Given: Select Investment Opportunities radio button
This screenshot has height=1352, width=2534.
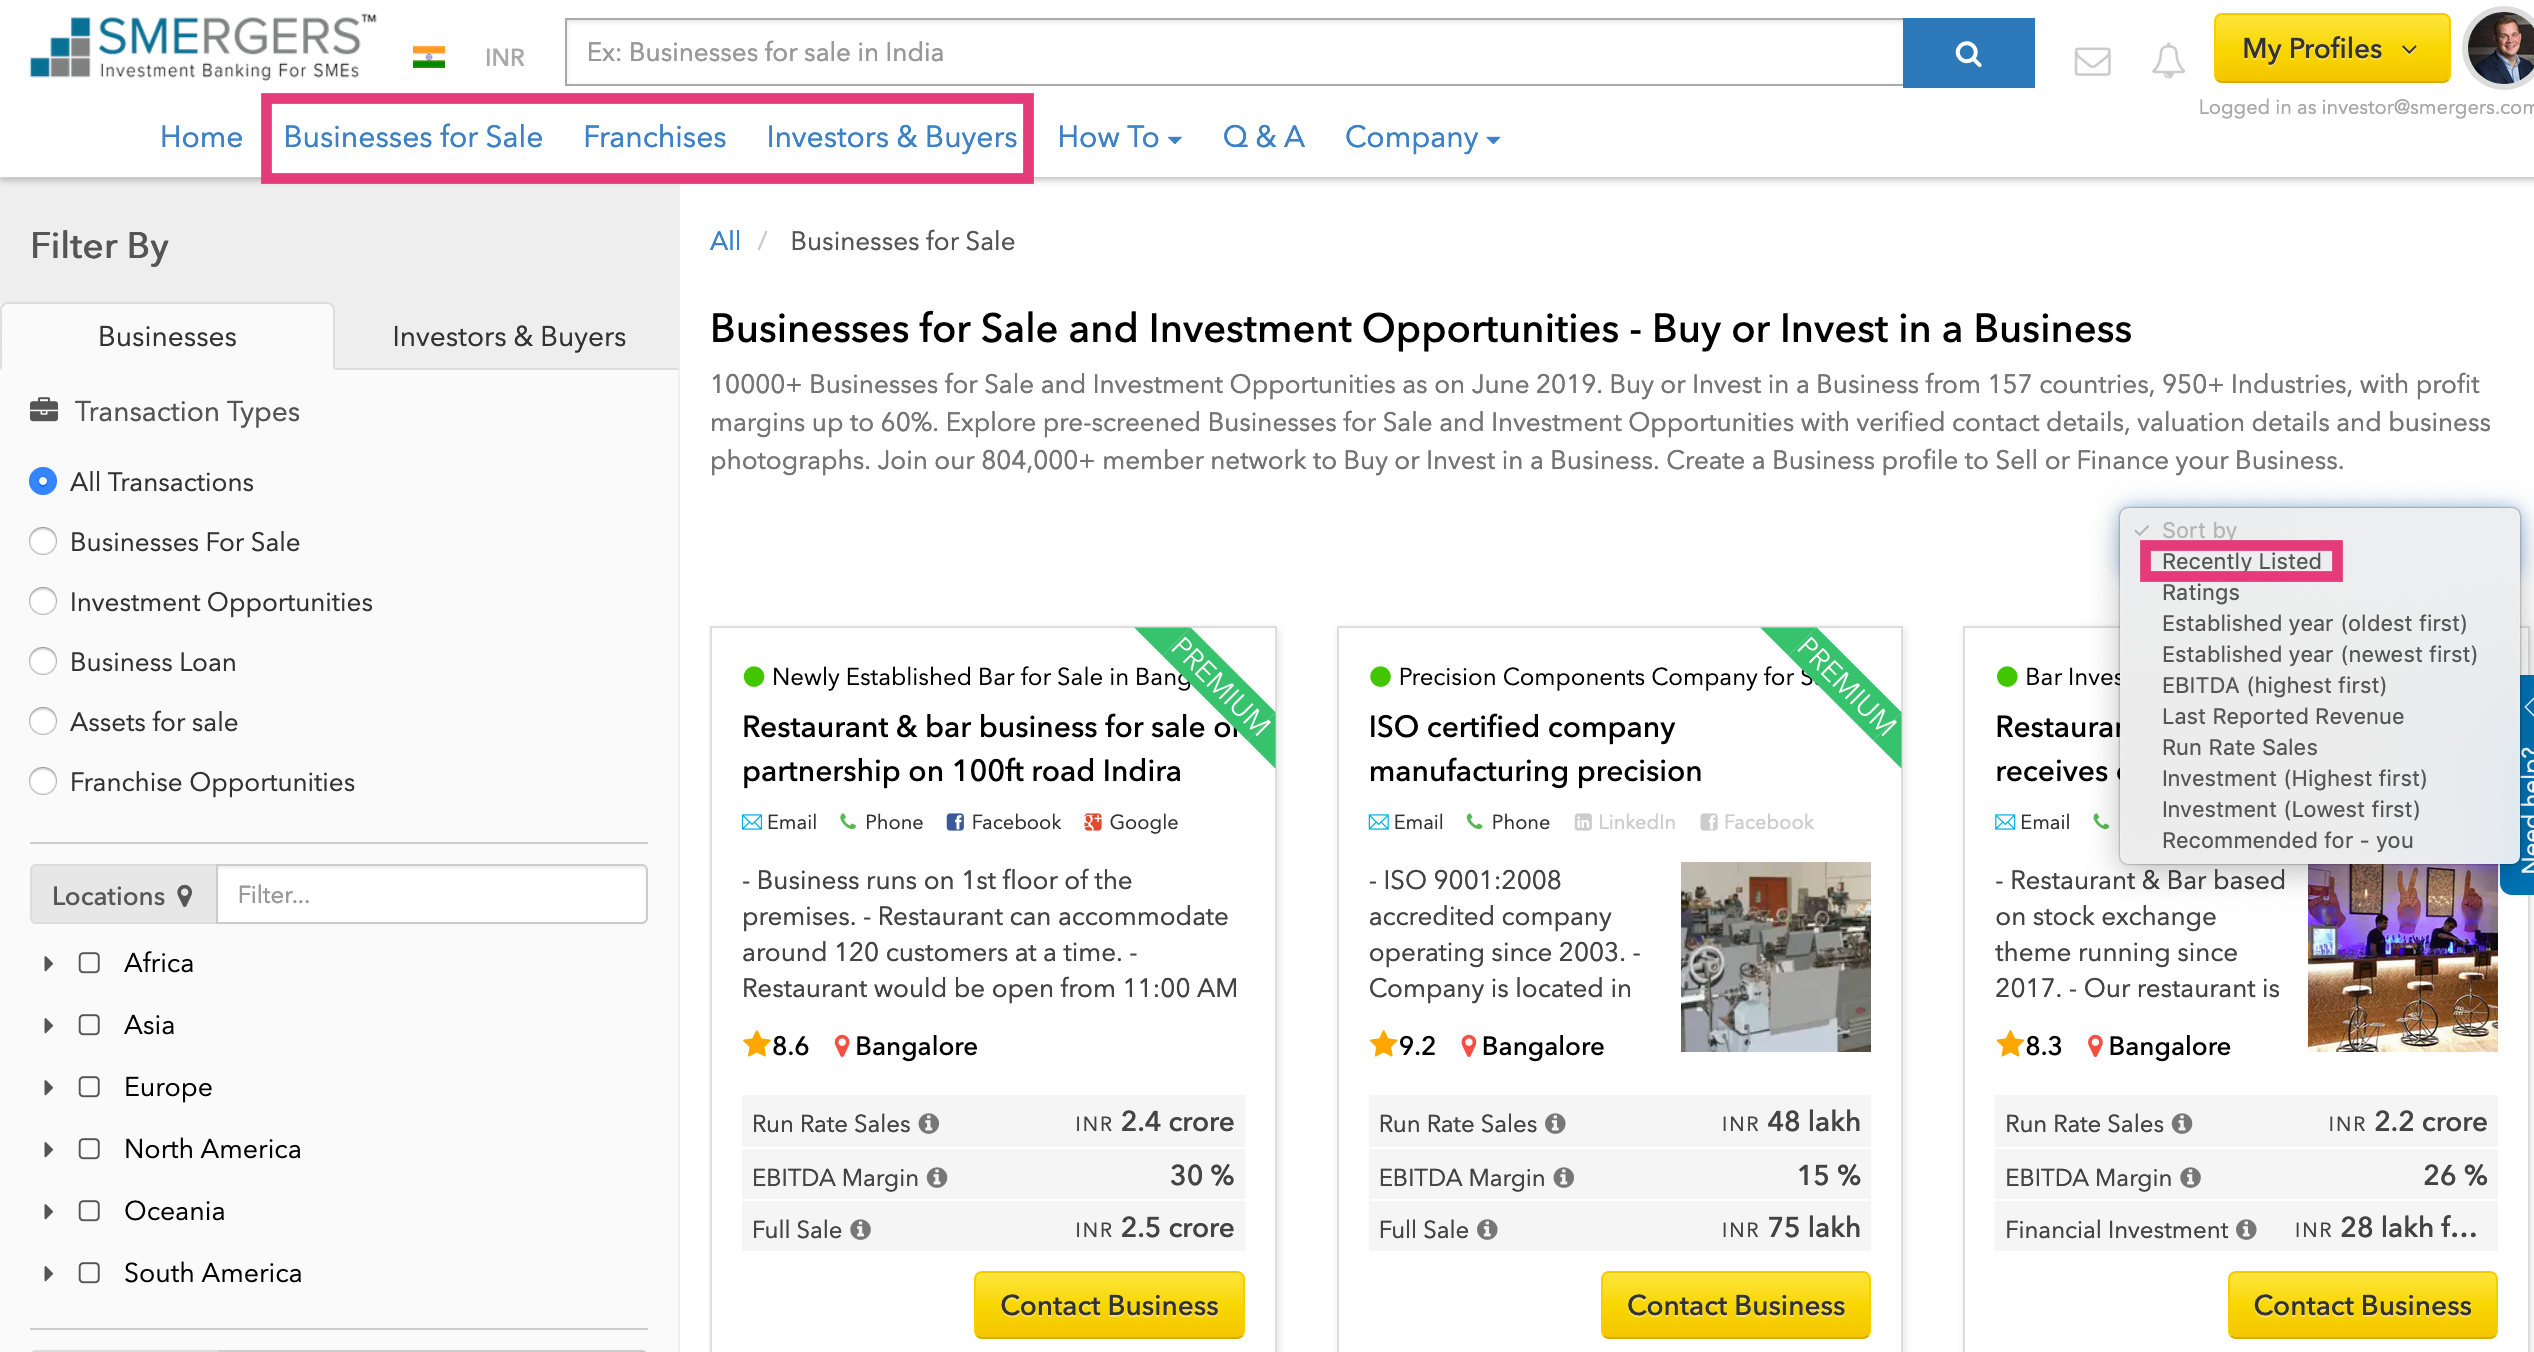Looking at the screenshot, I should (43, 602).
